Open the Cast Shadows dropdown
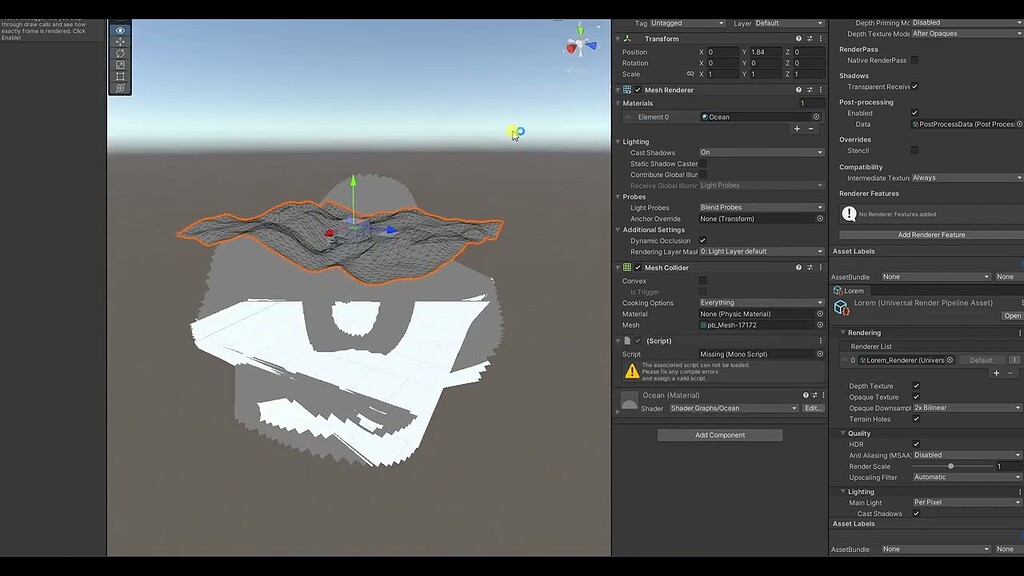The image size is (1024, 576). click(x=760, y=152)
